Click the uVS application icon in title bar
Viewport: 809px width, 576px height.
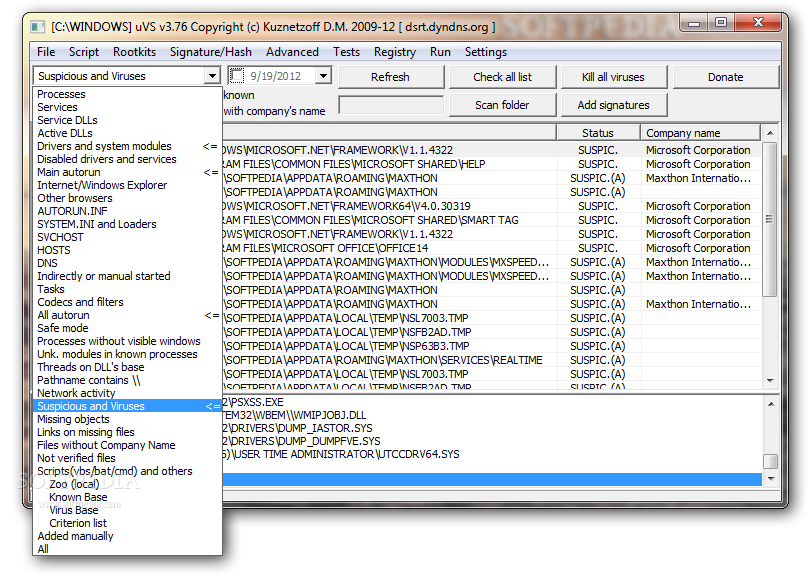[37, 26]
